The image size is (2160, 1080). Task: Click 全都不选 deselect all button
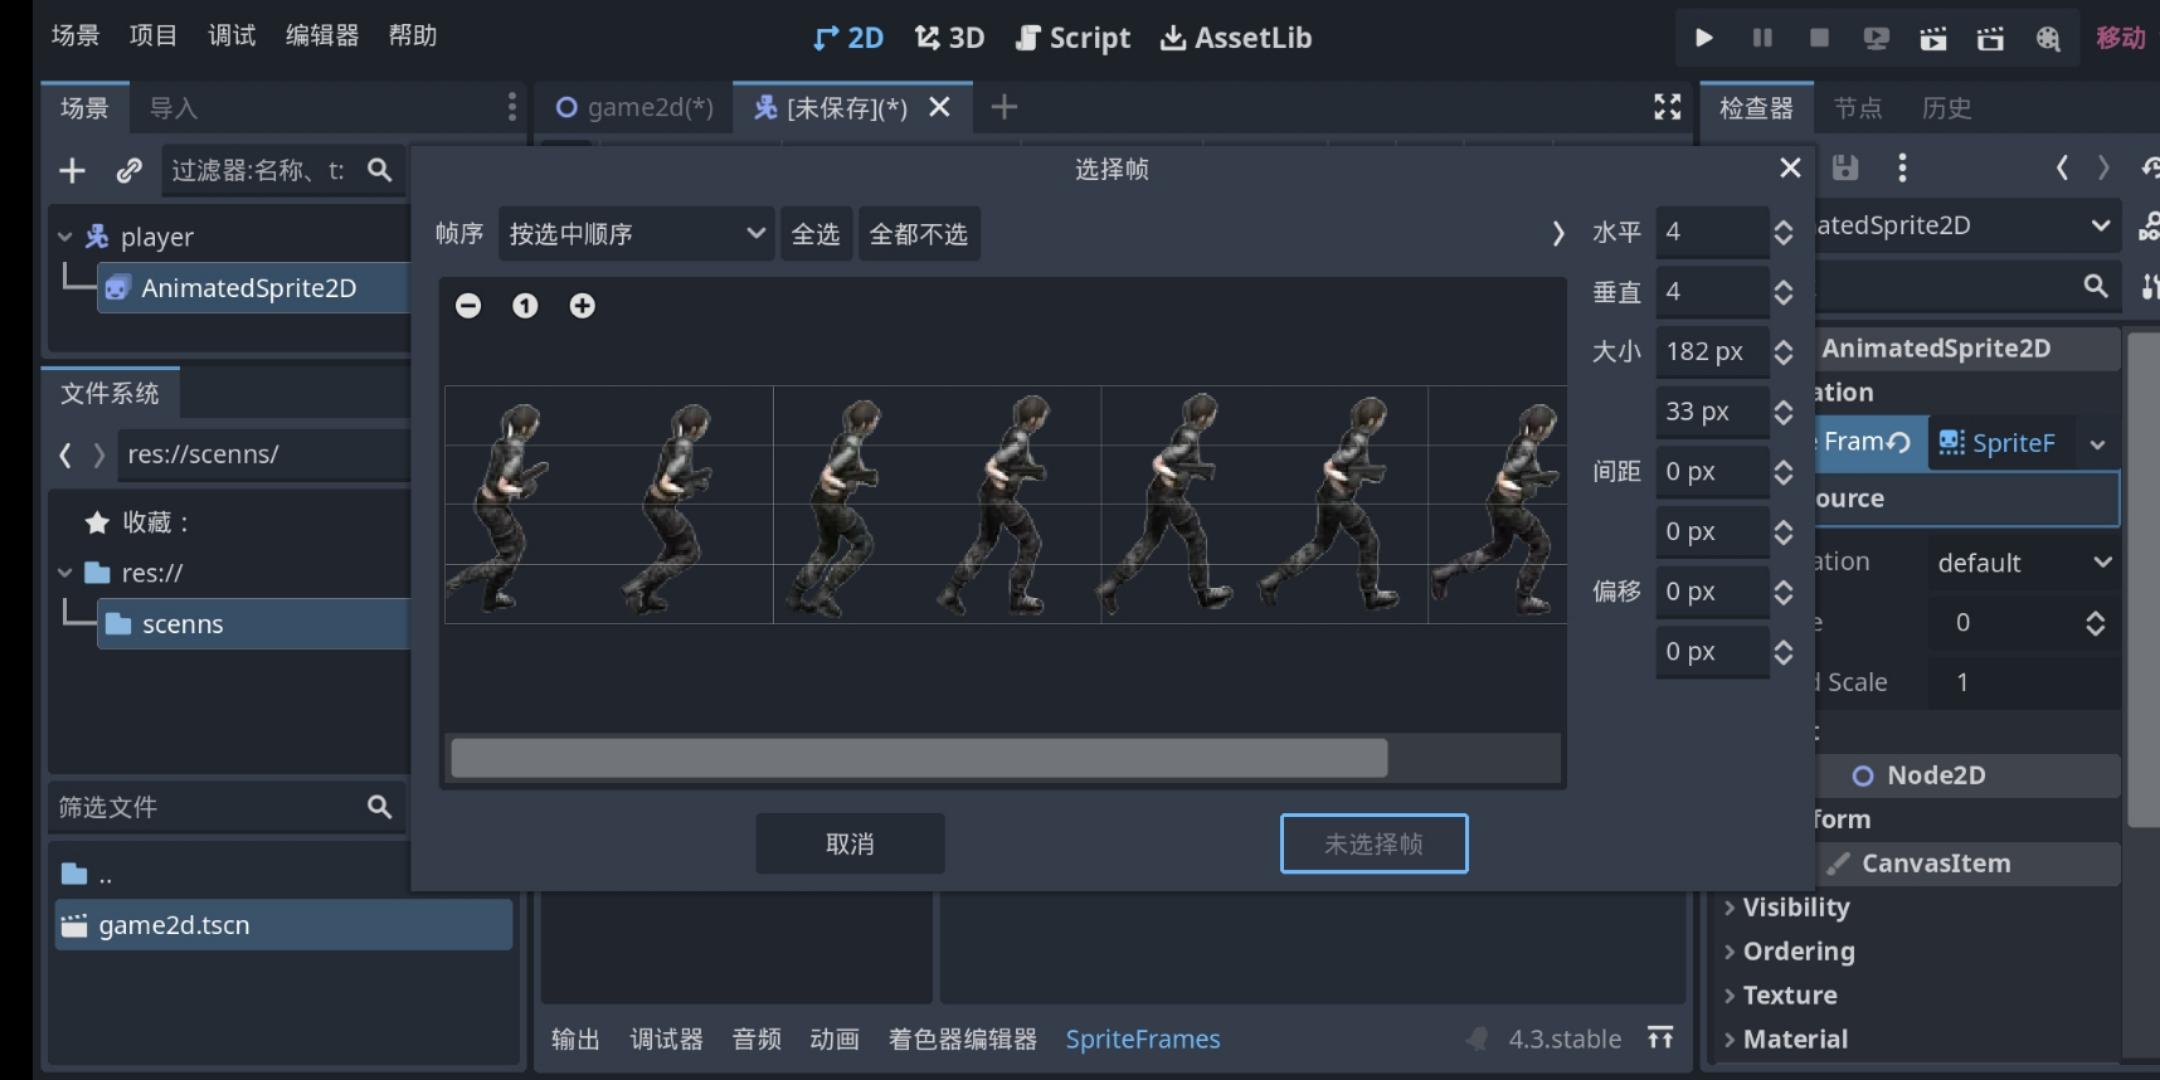click(919, 234)
